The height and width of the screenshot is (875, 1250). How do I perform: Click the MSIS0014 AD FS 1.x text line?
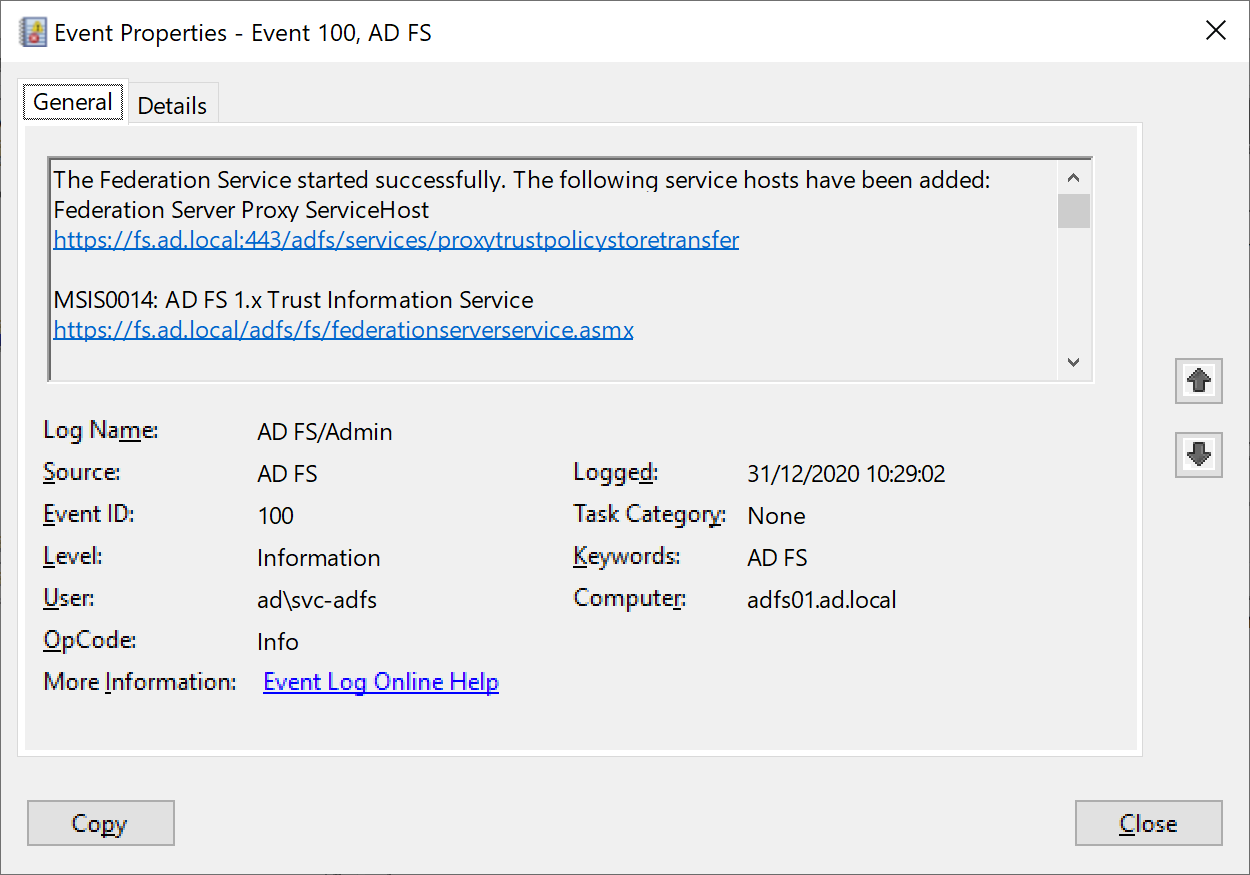pyautogui.click(x=293, y=300)
